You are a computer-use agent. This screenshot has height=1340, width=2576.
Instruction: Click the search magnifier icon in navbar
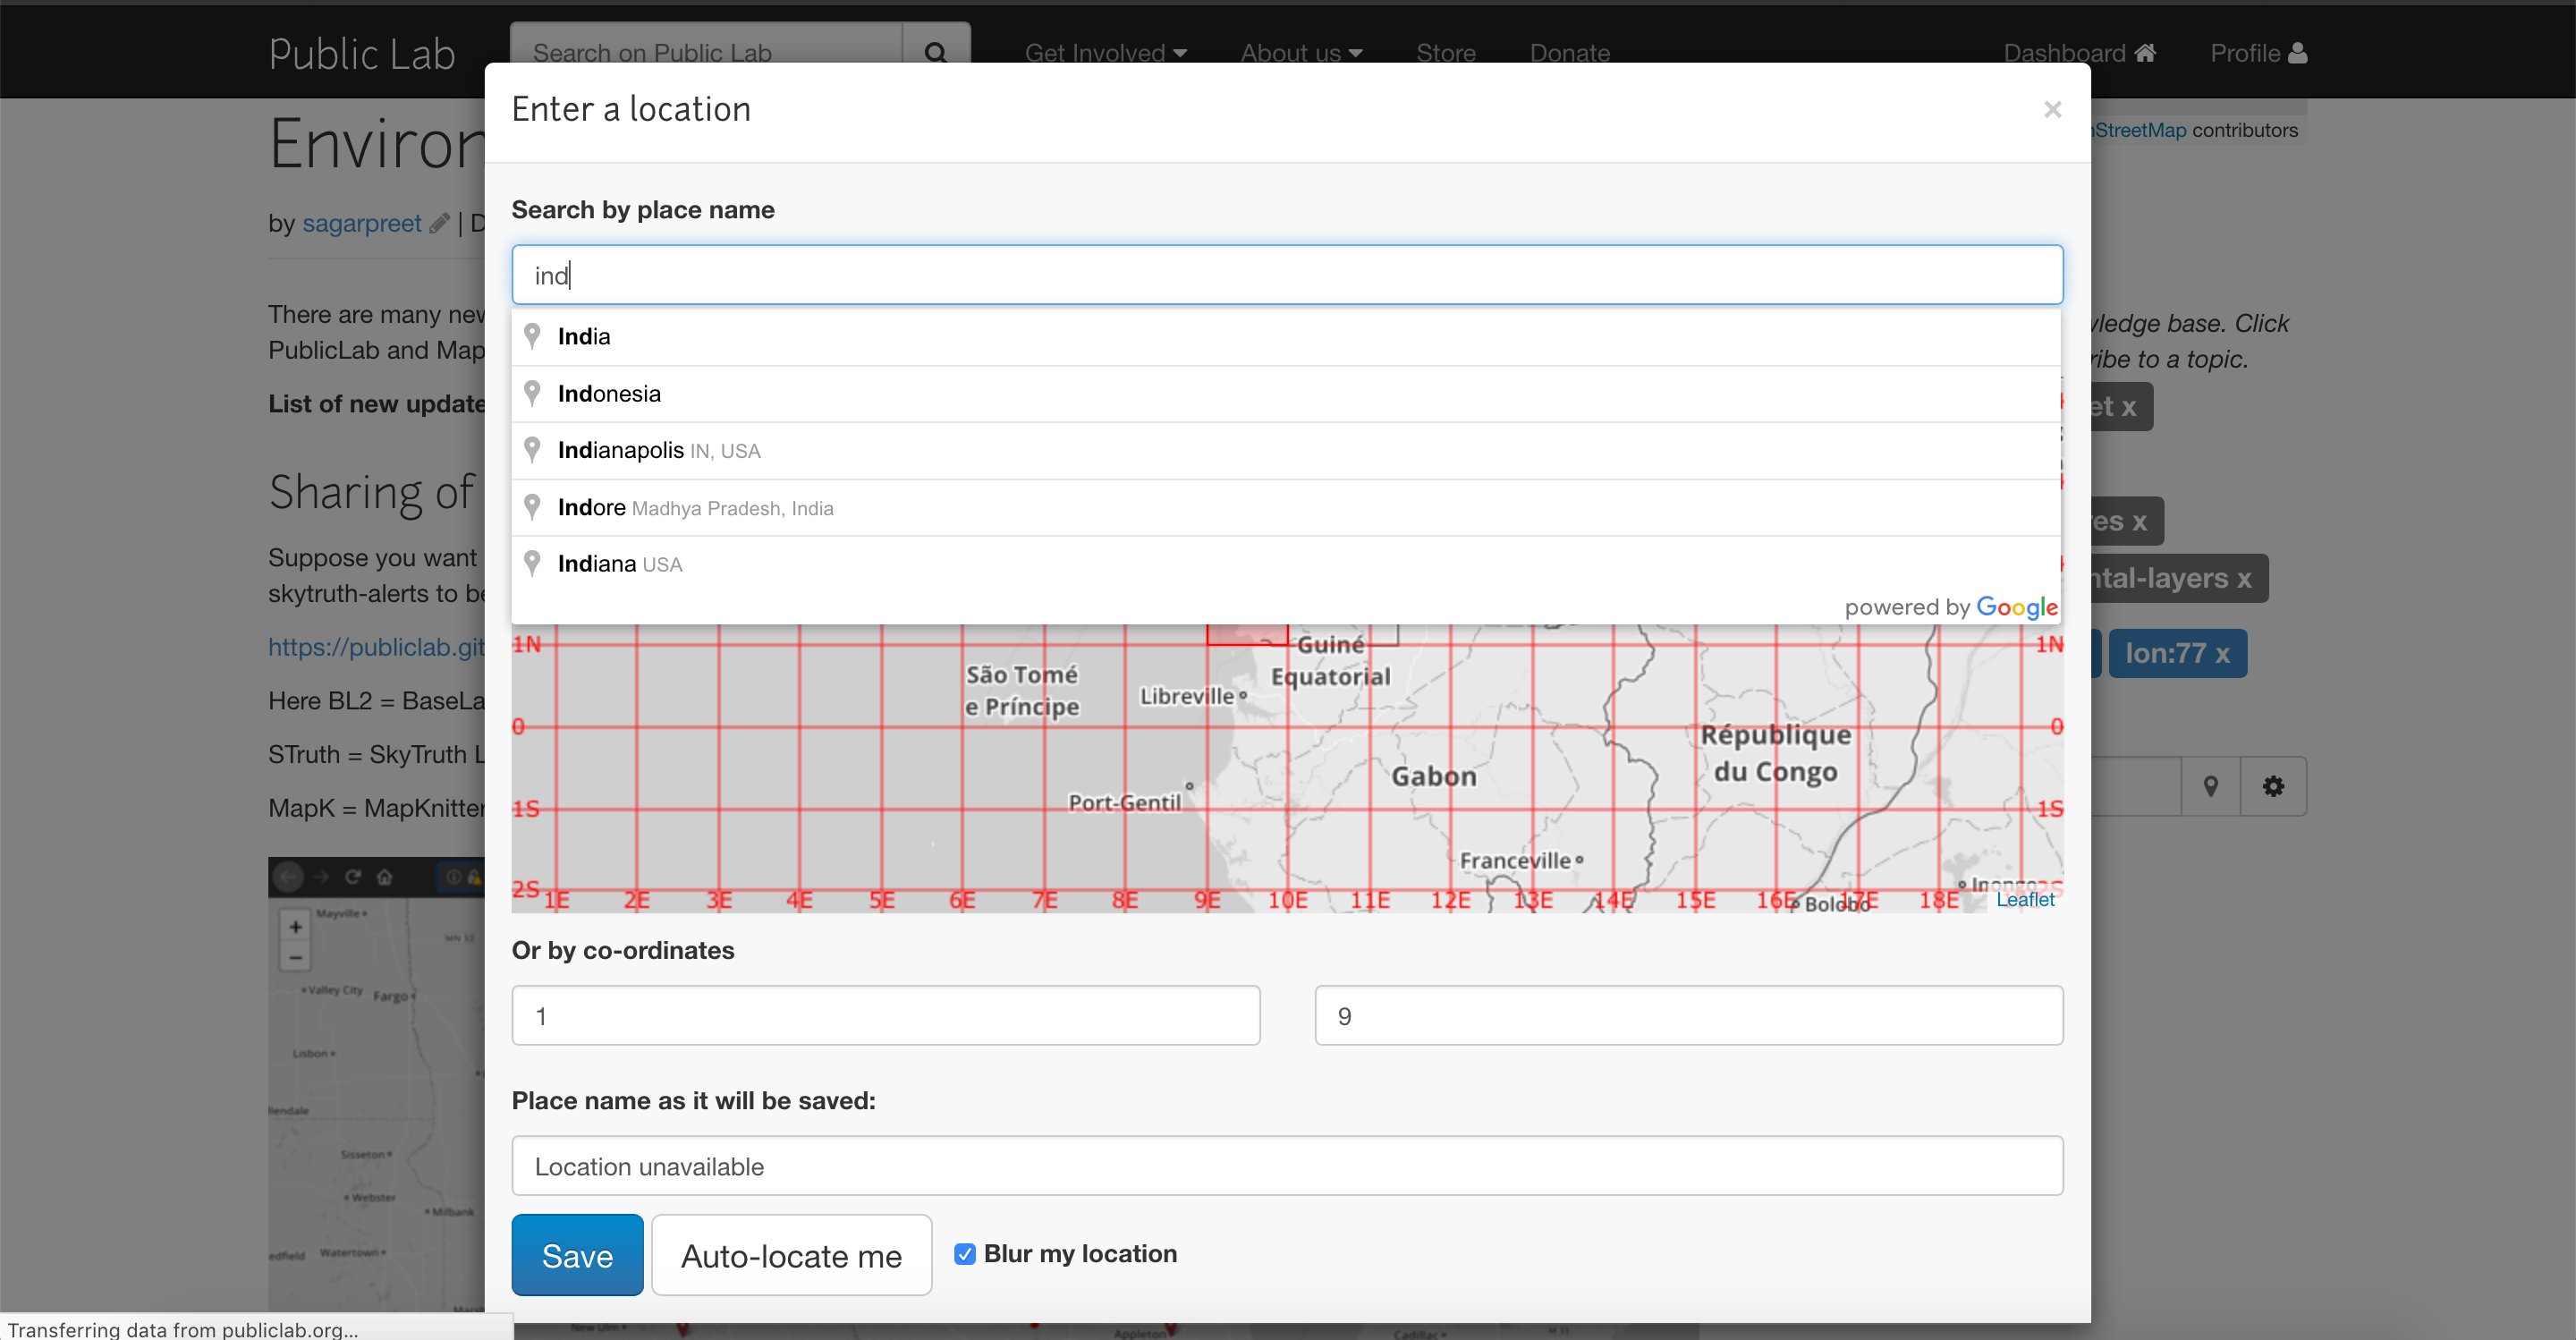[x=935, y=52]
